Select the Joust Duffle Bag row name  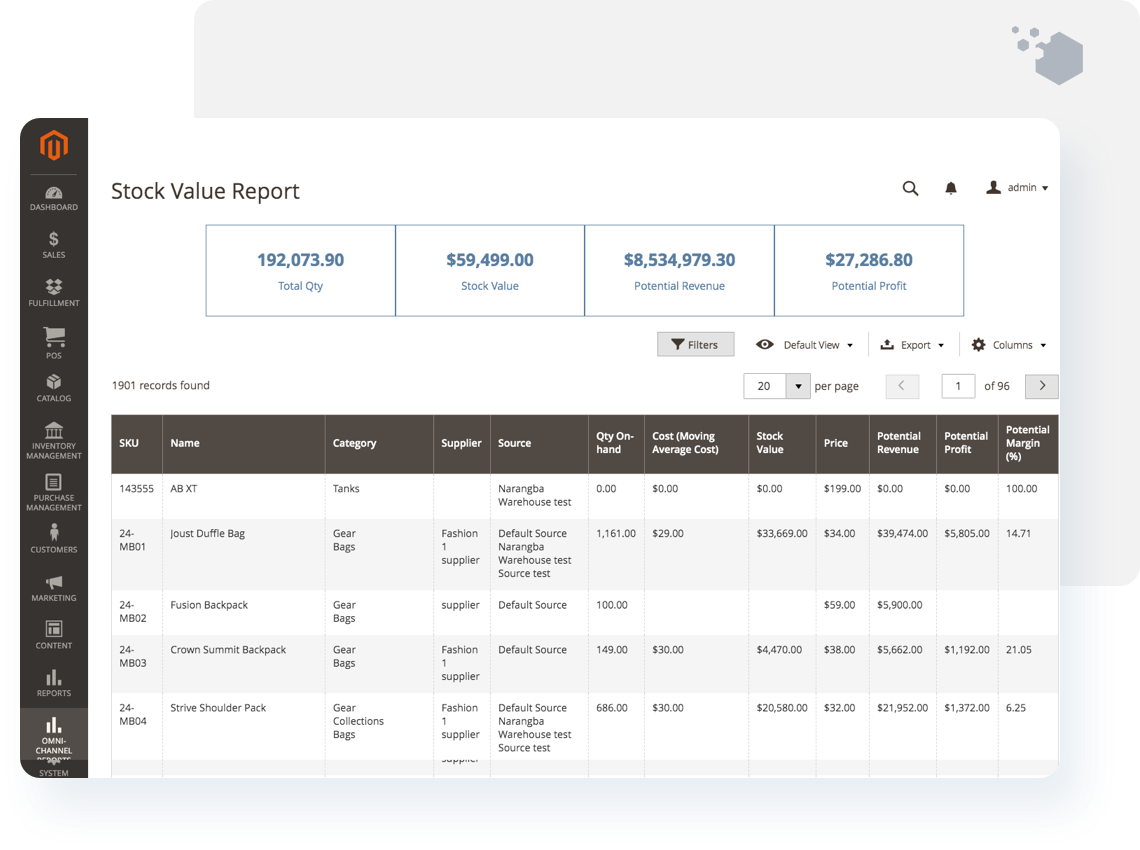coord(207,534)
